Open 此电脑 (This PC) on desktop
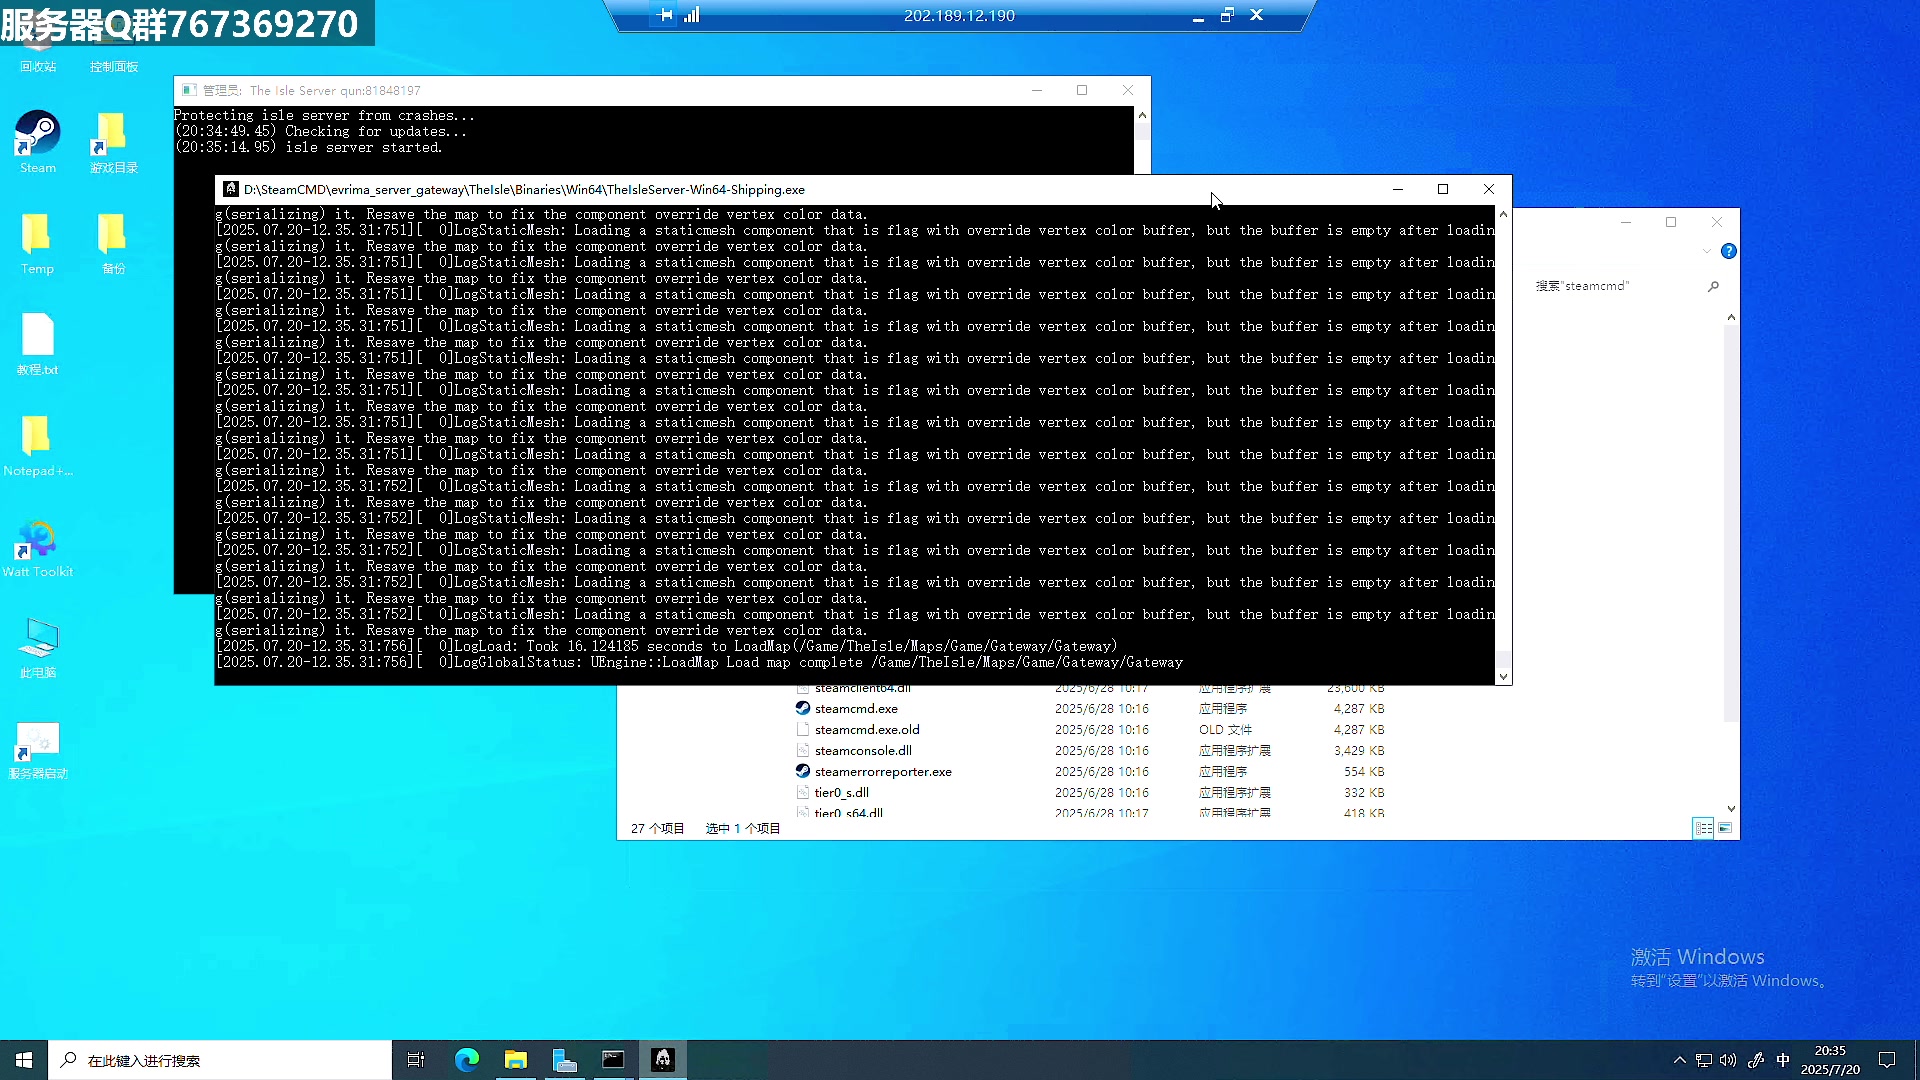1920x1080 pixels. (x=37, y=647)
